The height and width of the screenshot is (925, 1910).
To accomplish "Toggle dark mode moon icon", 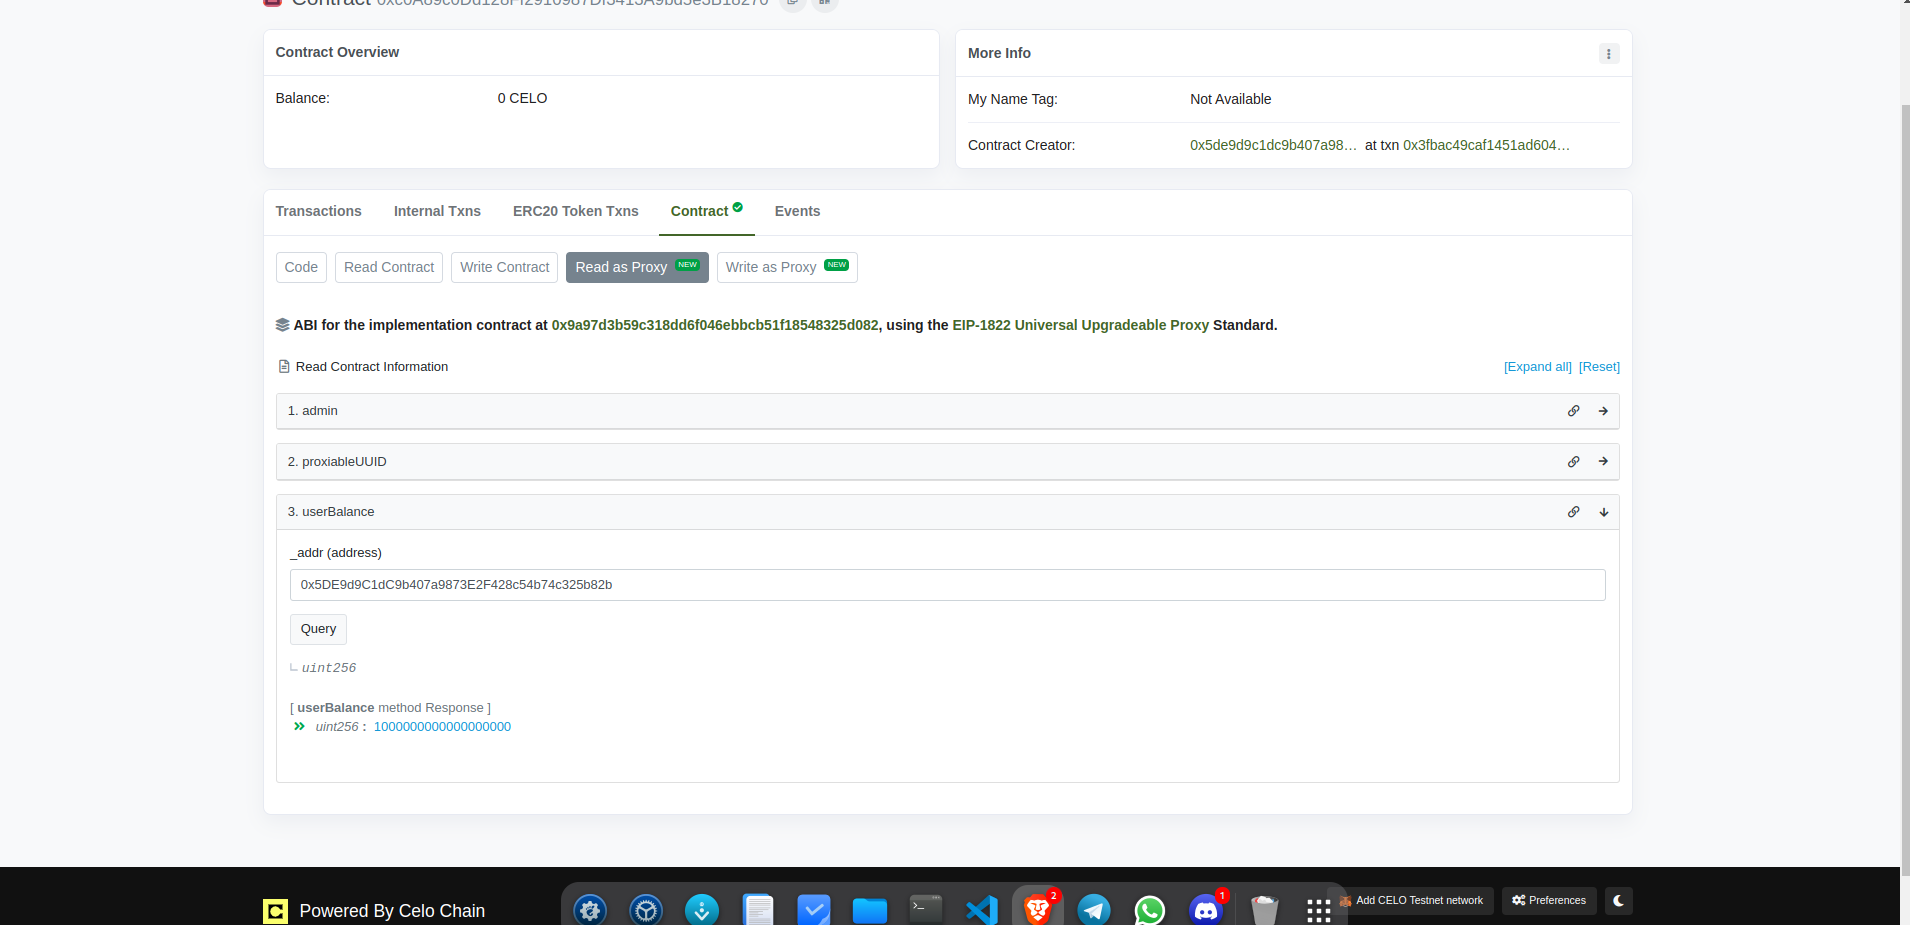I will point(1619,901).
